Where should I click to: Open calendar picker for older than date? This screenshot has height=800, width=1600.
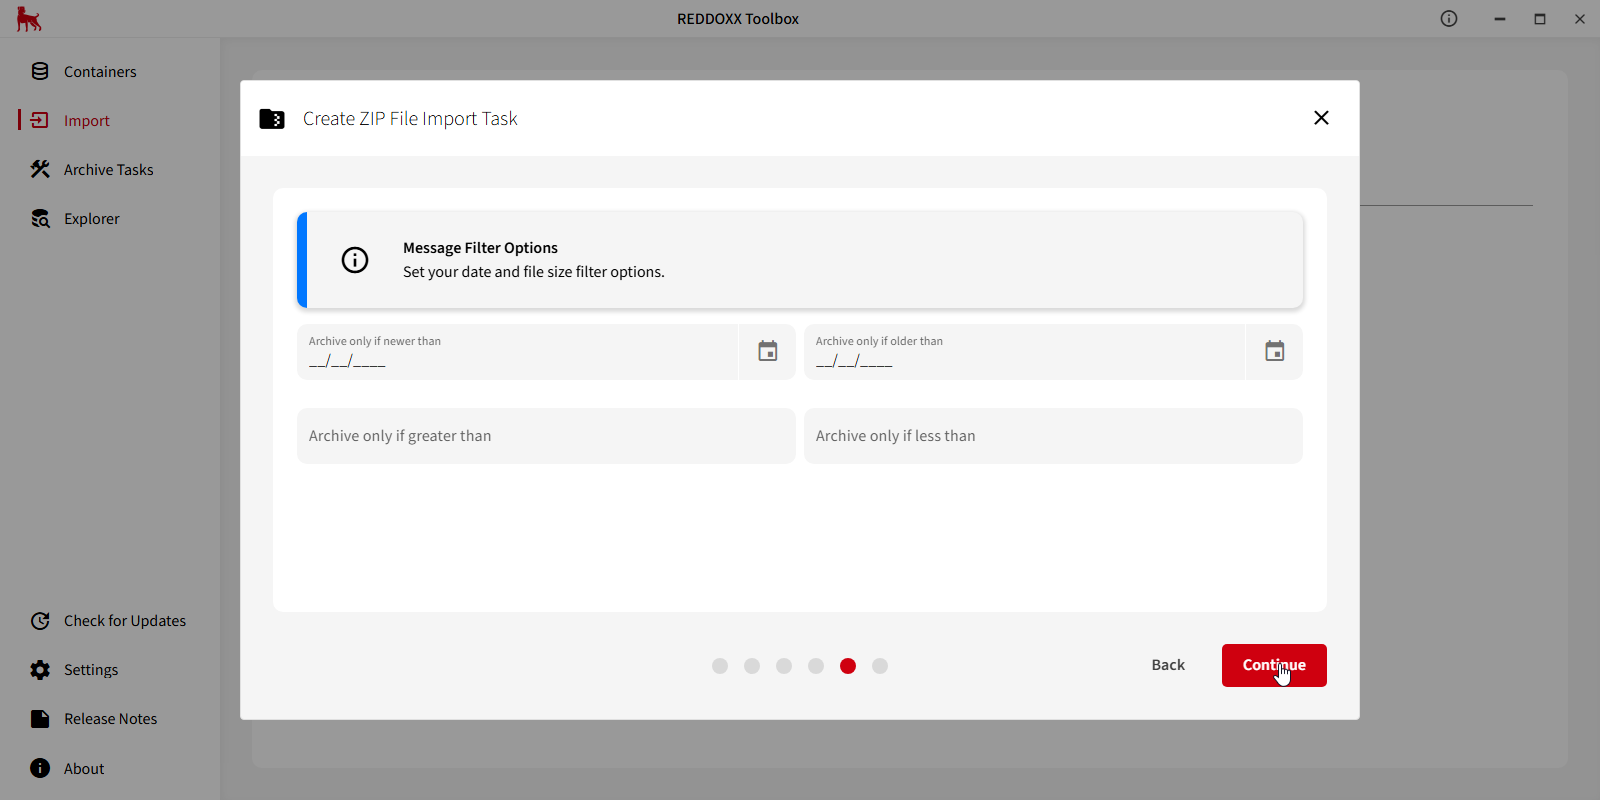[1275, 351]
